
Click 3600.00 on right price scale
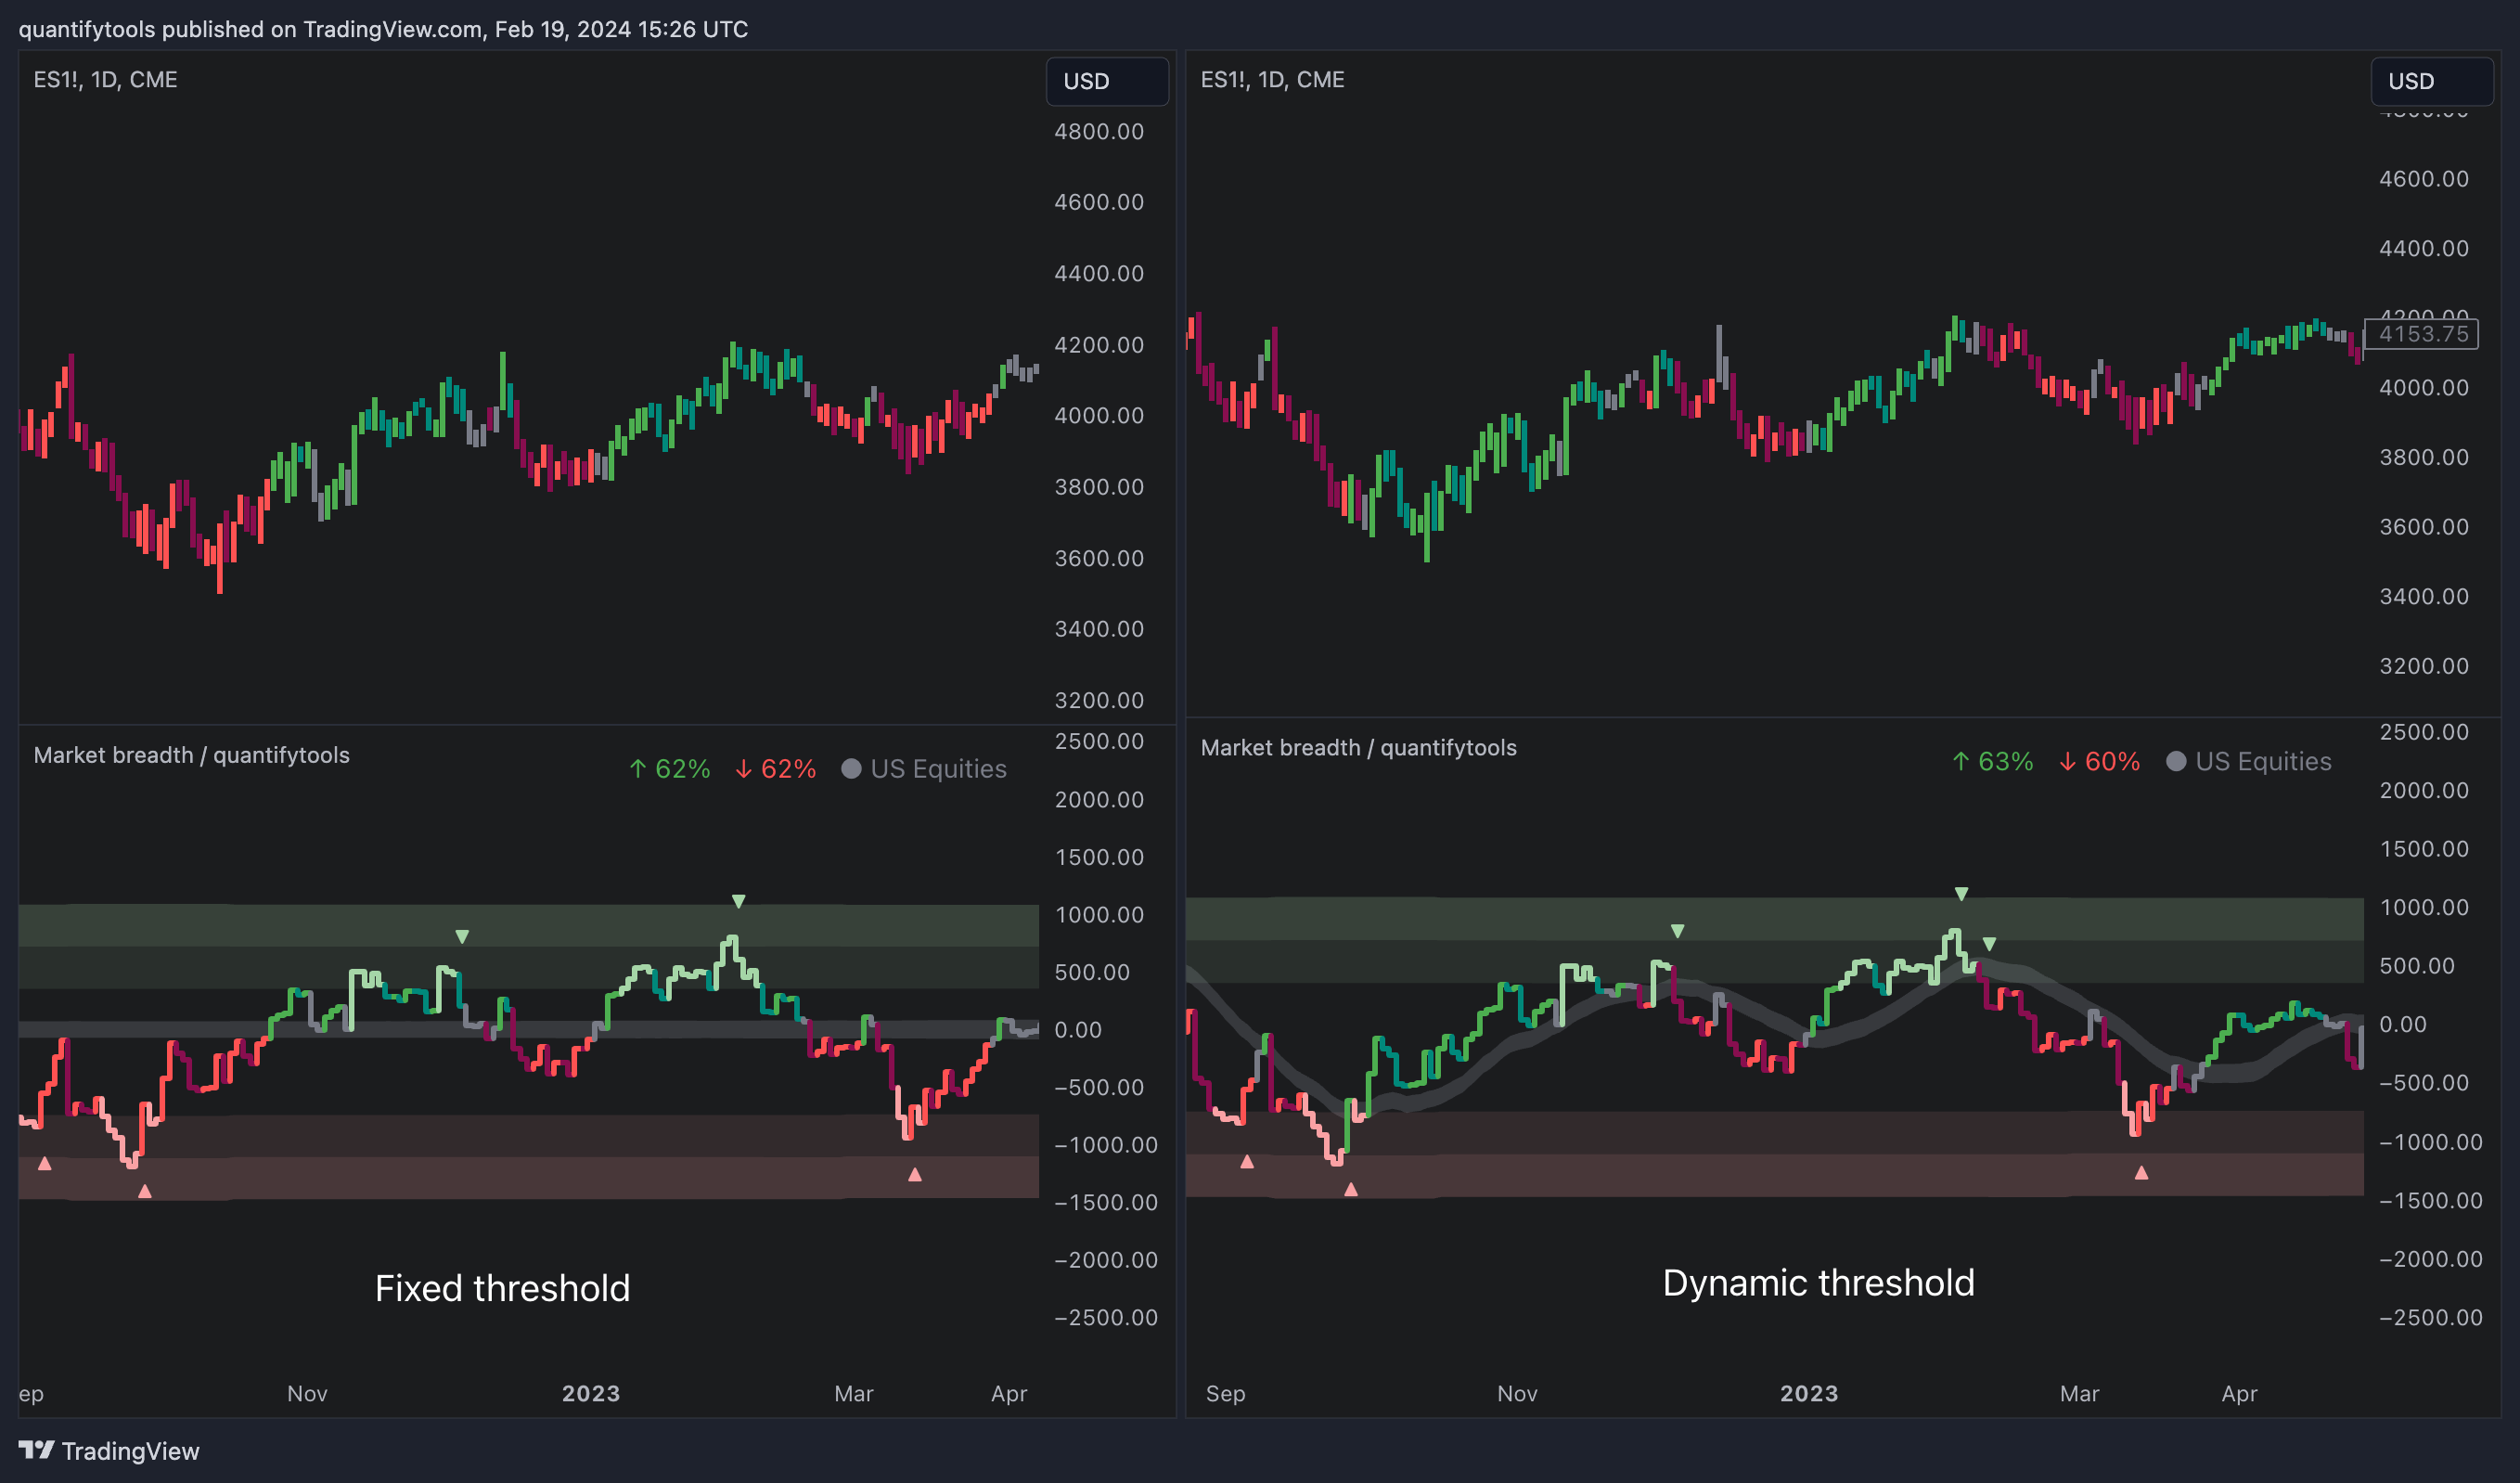coord(2424,526)
